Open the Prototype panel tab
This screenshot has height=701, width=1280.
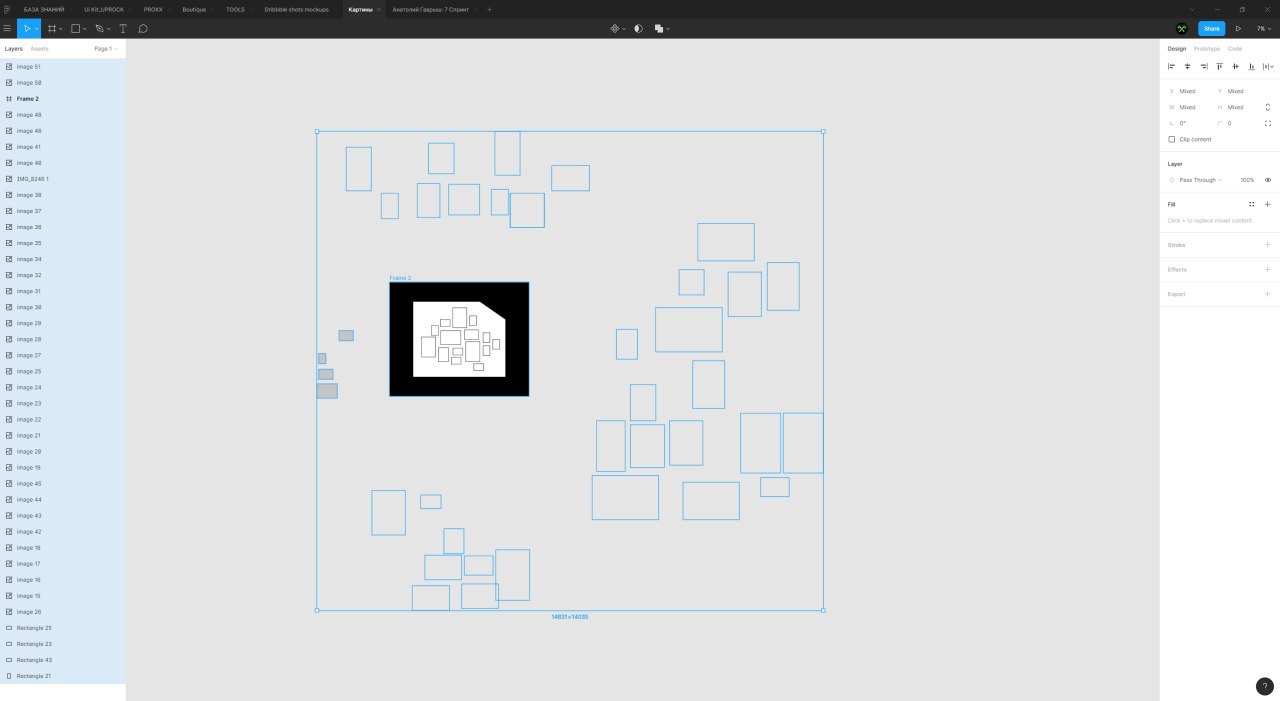coord(1207,48)
